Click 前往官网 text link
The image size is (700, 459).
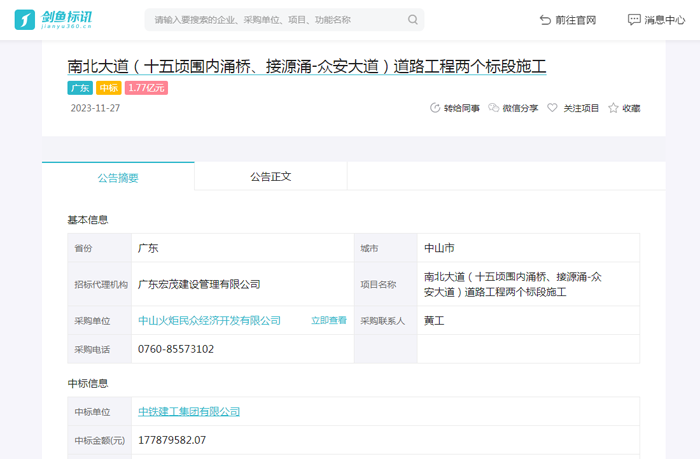click(x=575, y=20)
